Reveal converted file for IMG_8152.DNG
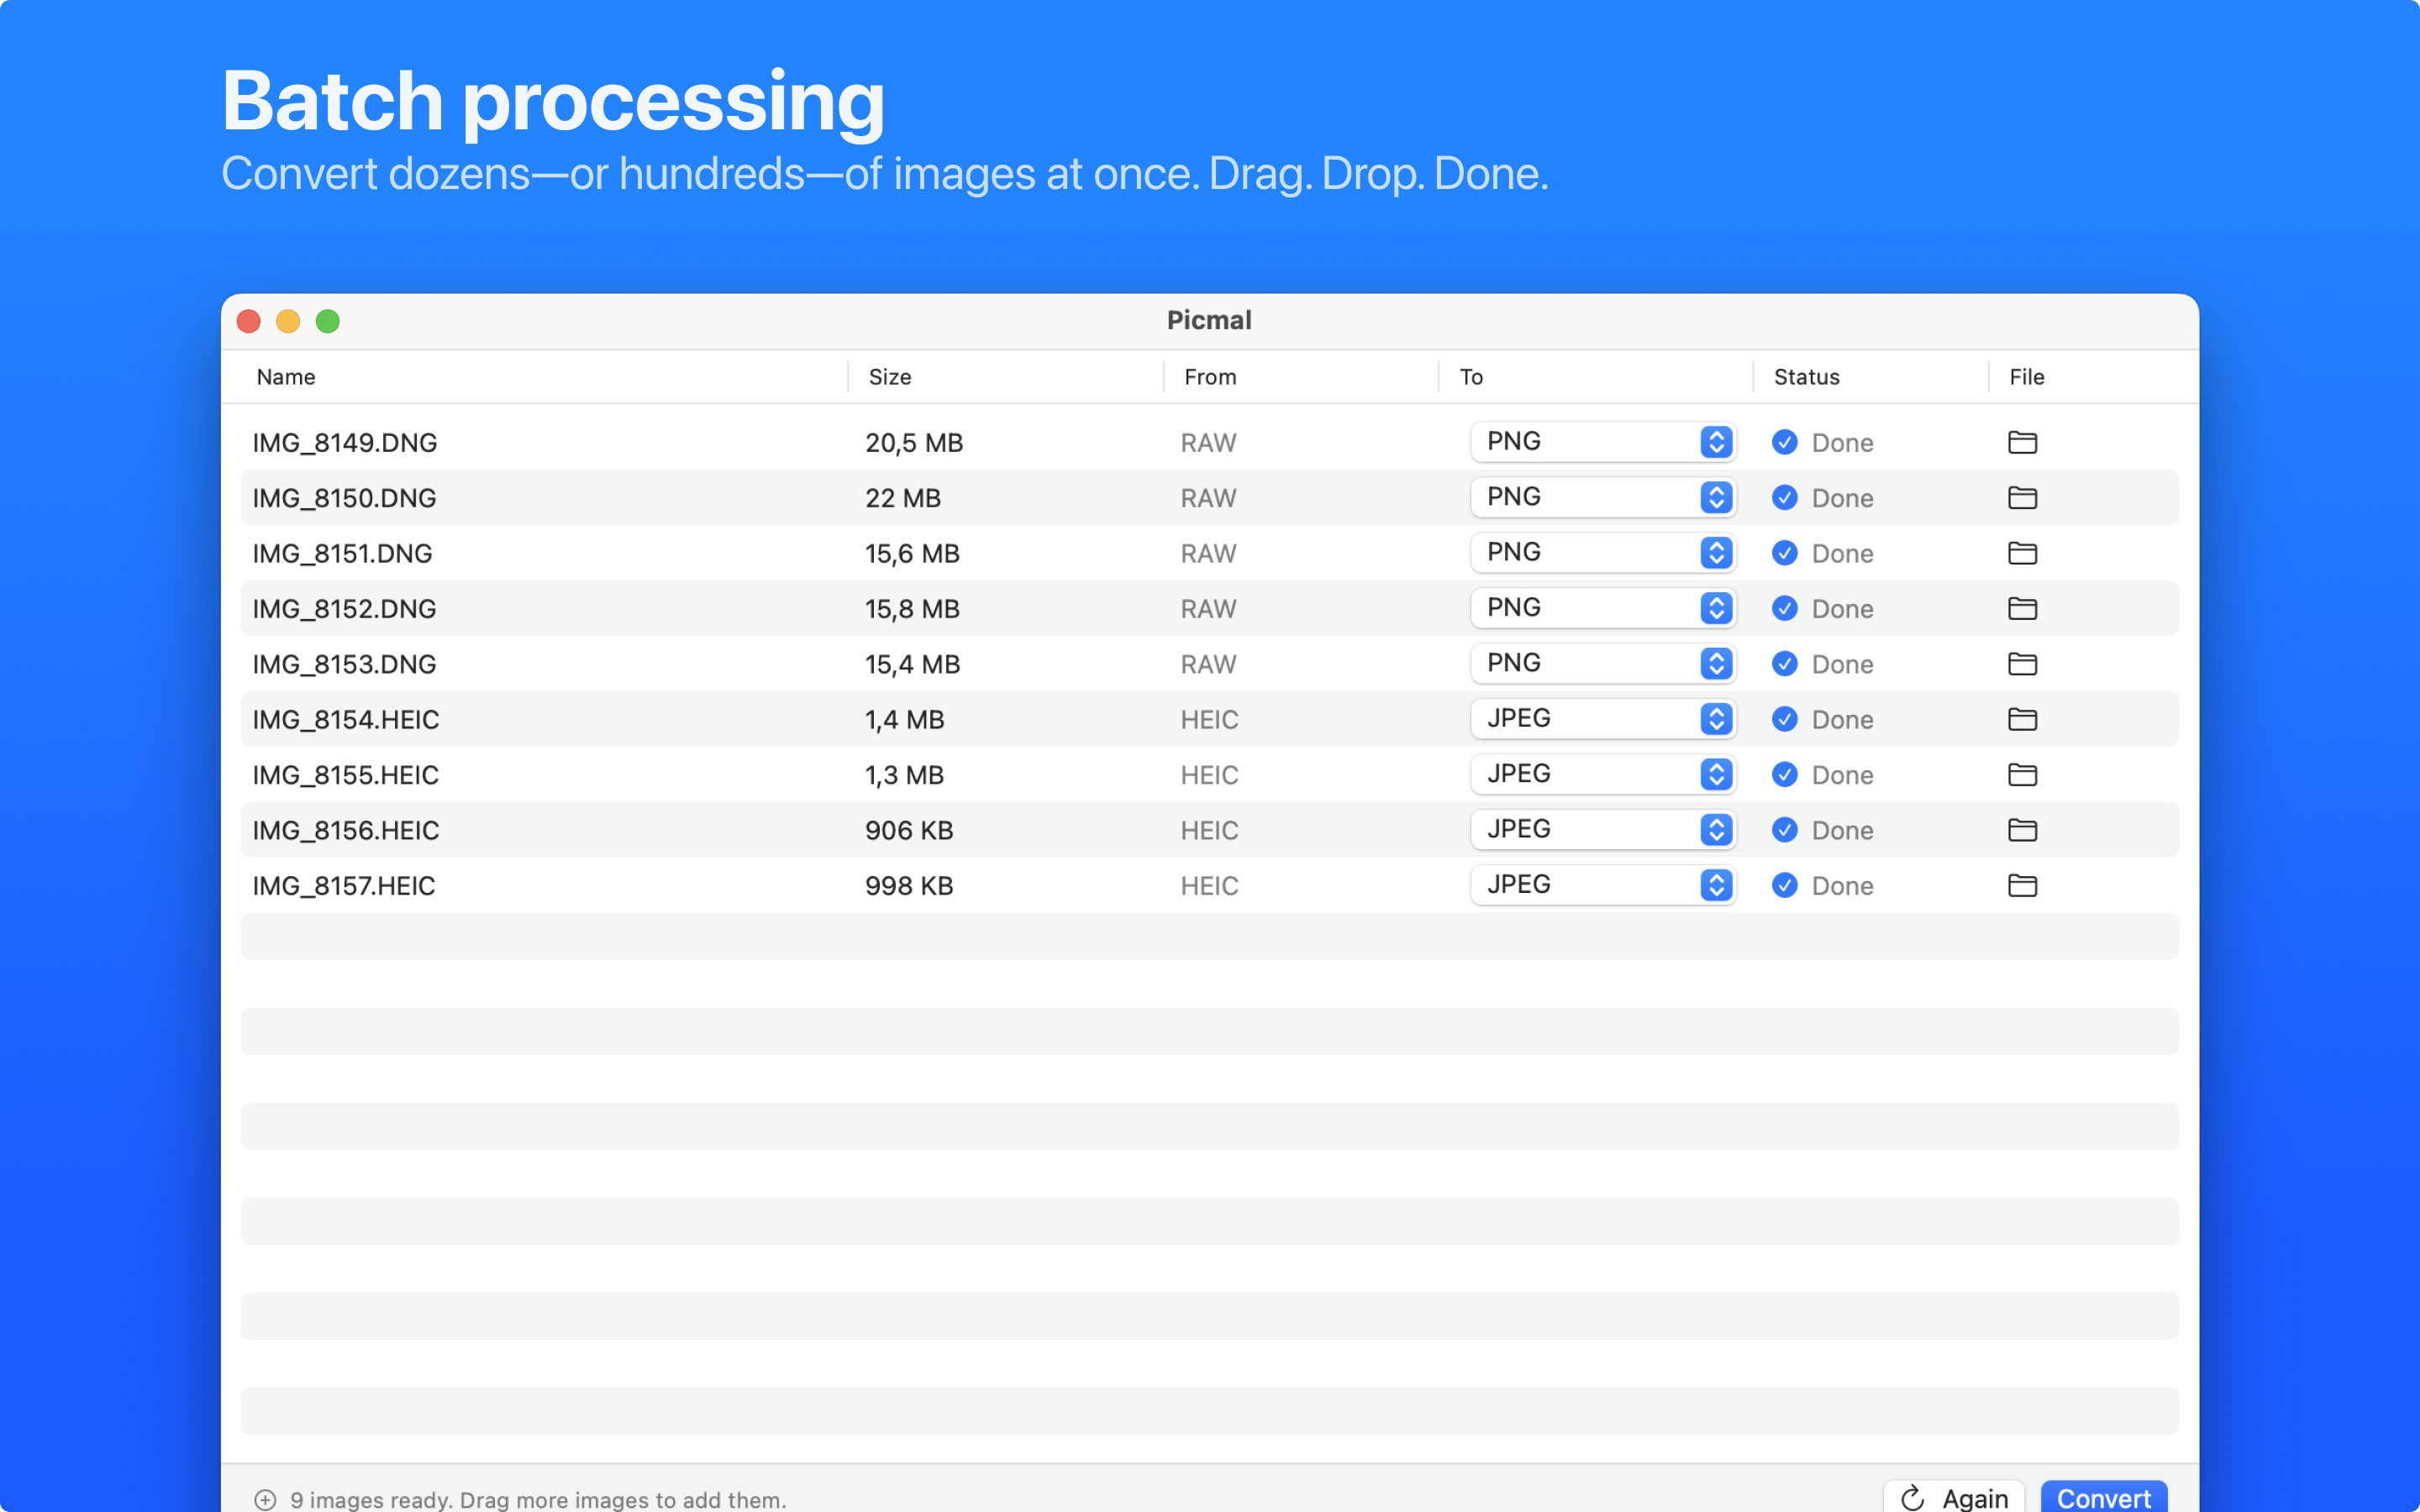This screenshot has height=1512, width=2420. click(2022, 608)
